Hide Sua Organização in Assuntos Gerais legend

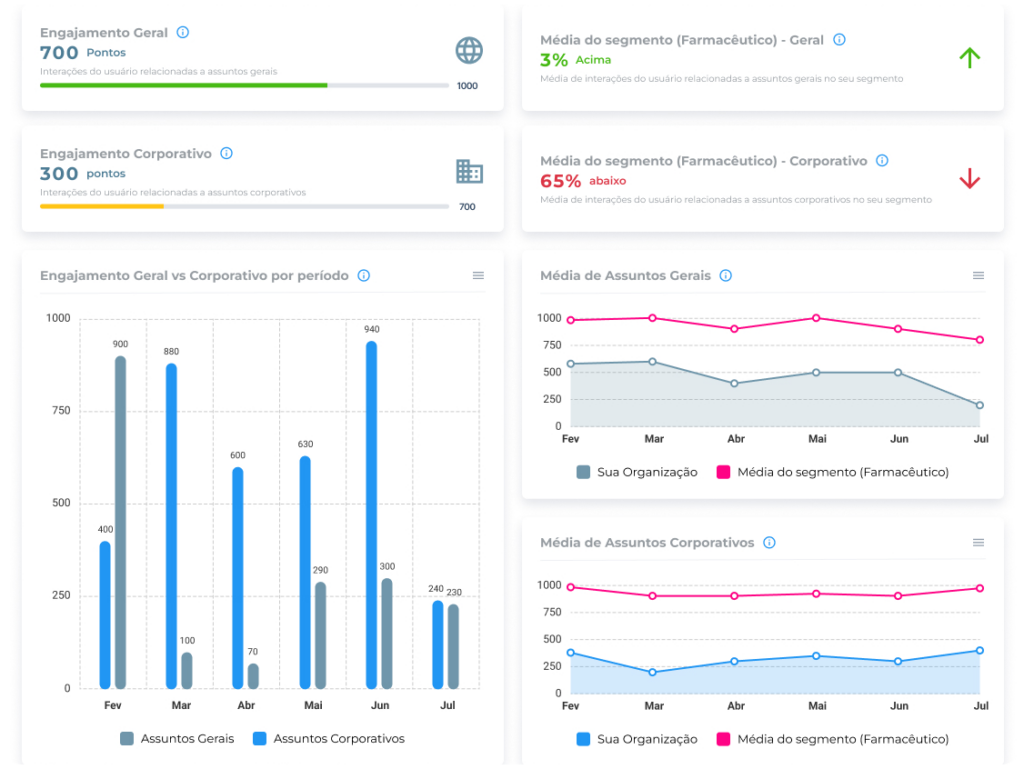point(636,472)
